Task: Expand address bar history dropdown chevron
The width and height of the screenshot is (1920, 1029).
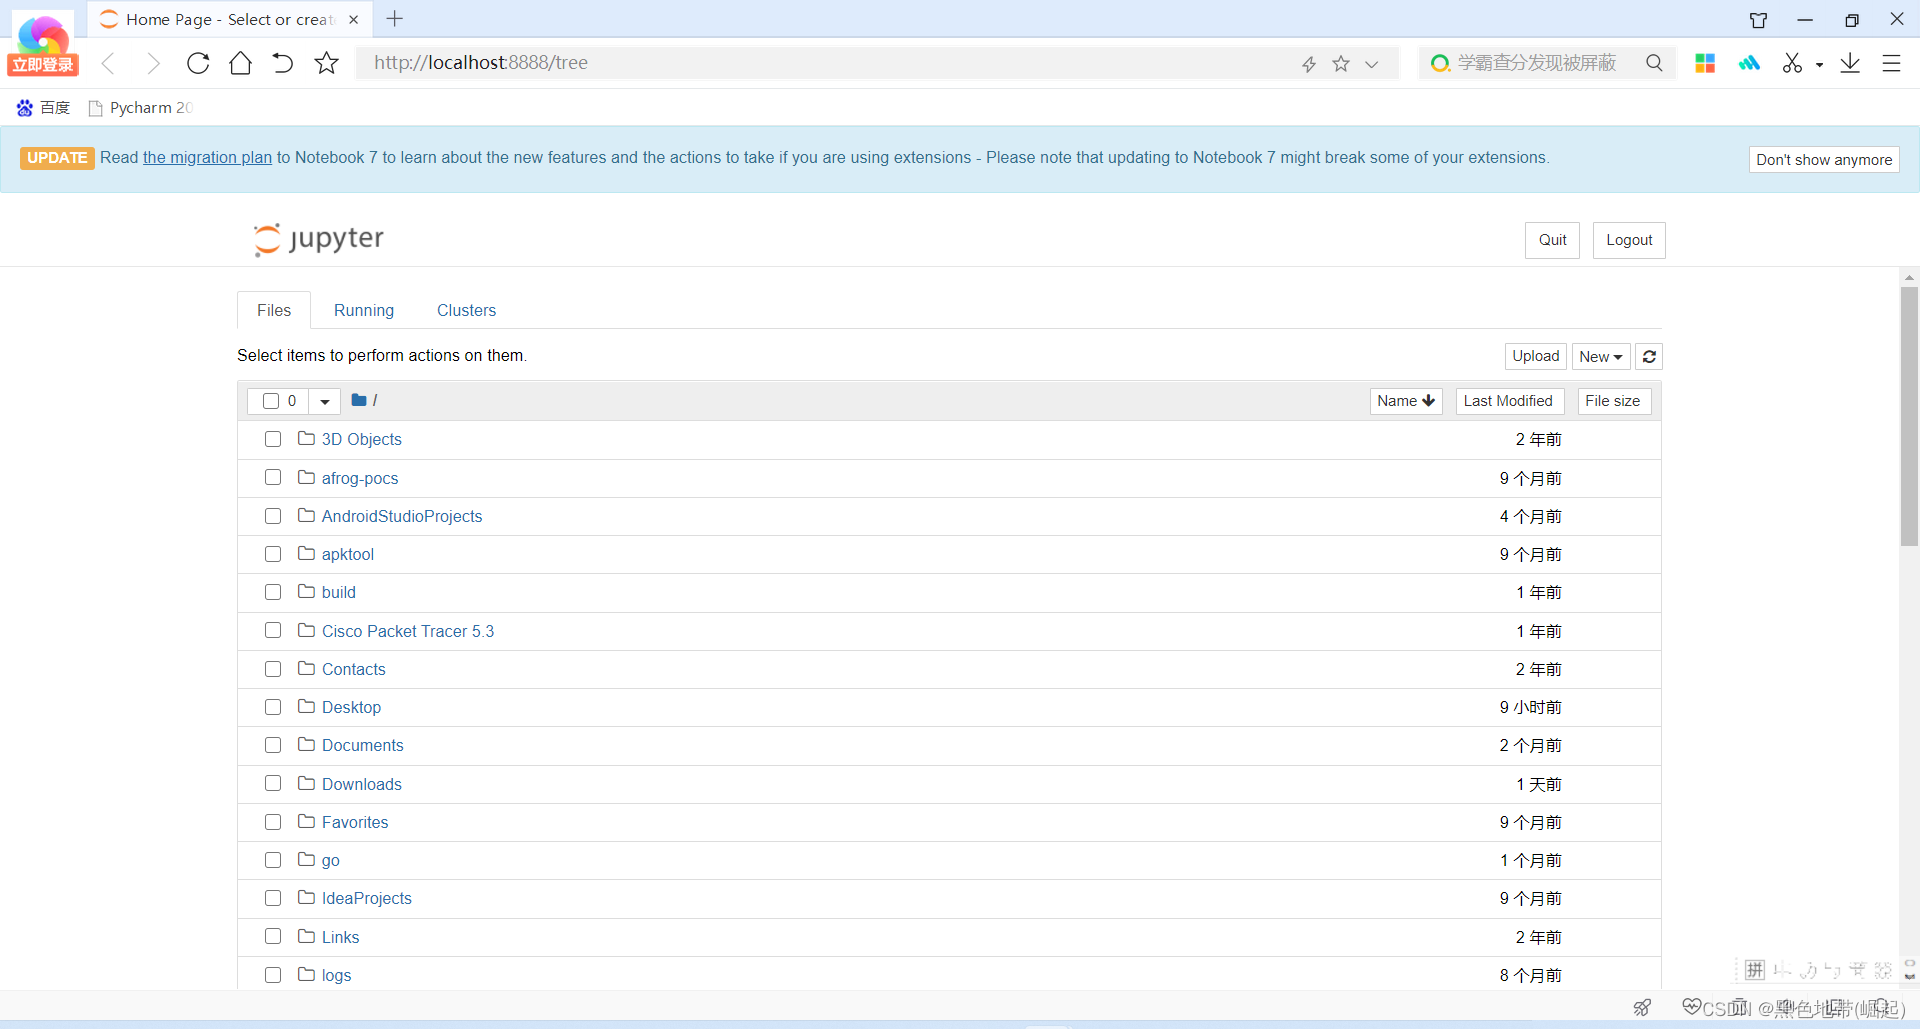Action: (1372, 64)
